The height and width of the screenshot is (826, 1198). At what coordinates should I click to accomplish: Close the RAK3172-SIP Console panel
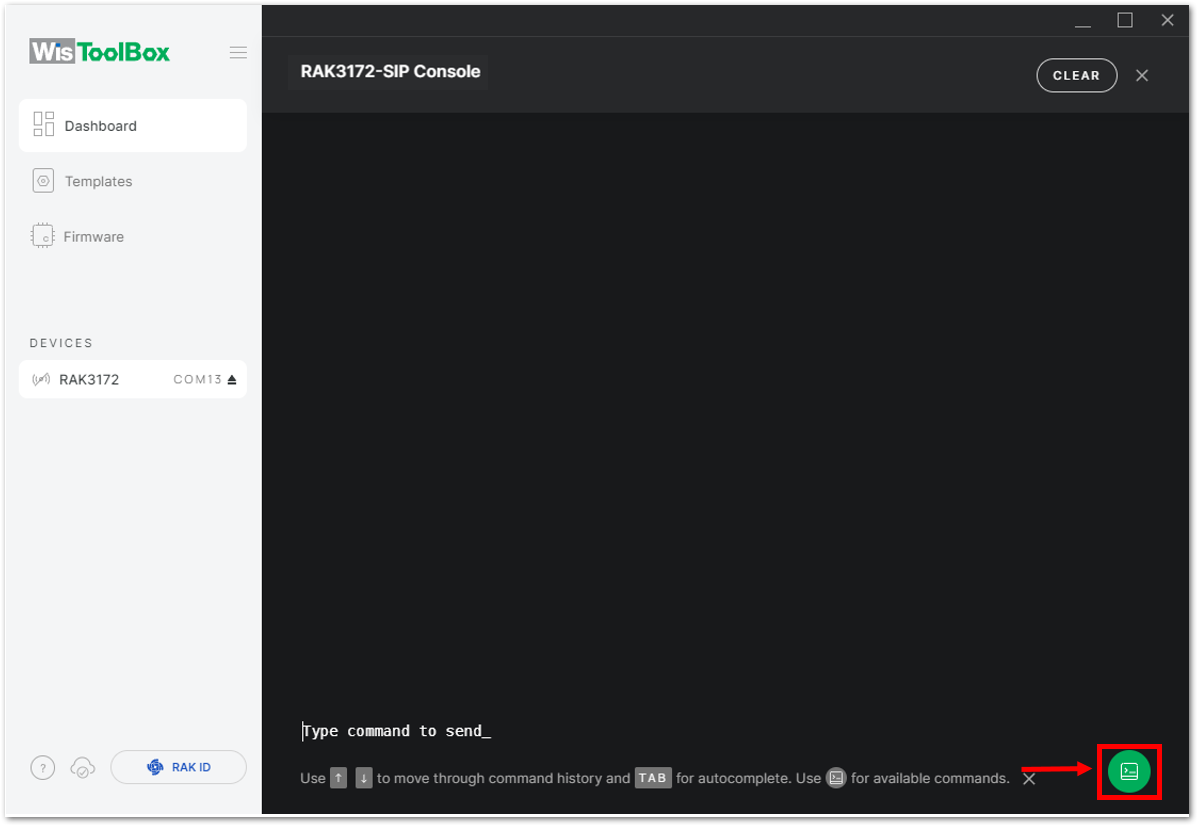pyautogui.click(x=1141, y=76)
